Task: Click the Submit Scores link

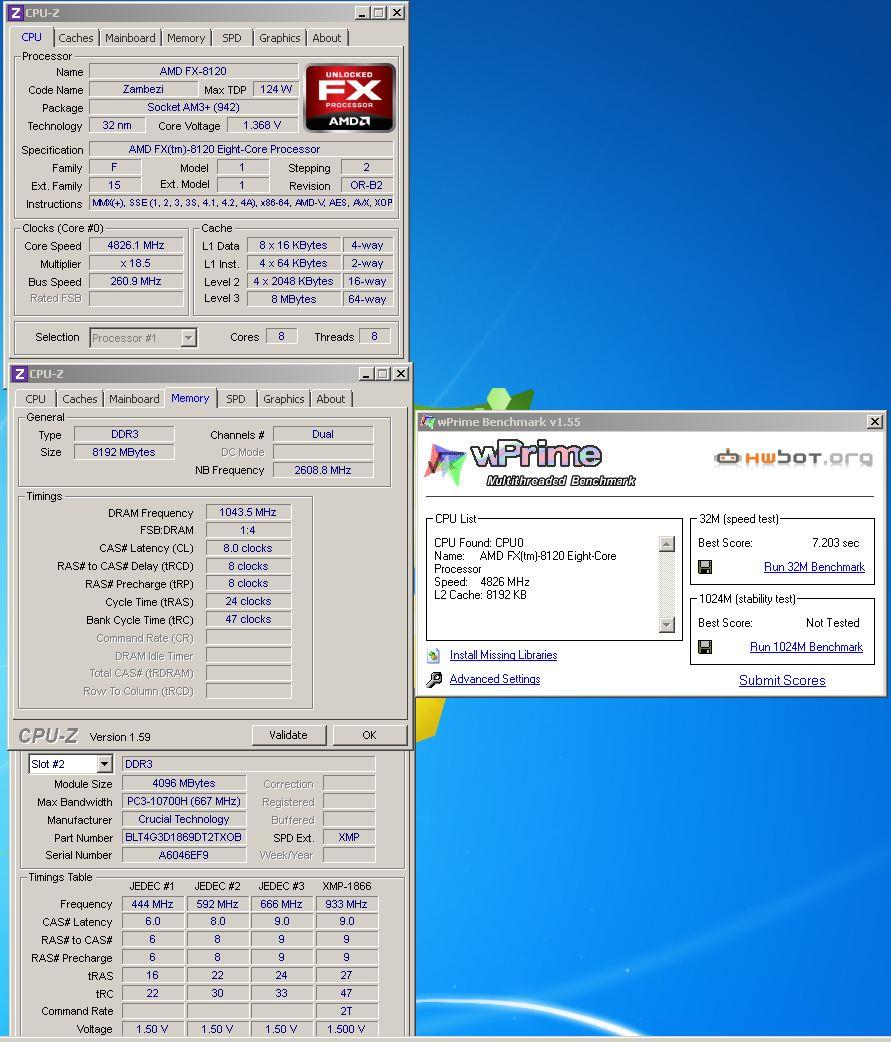Action: coord(782,680)
